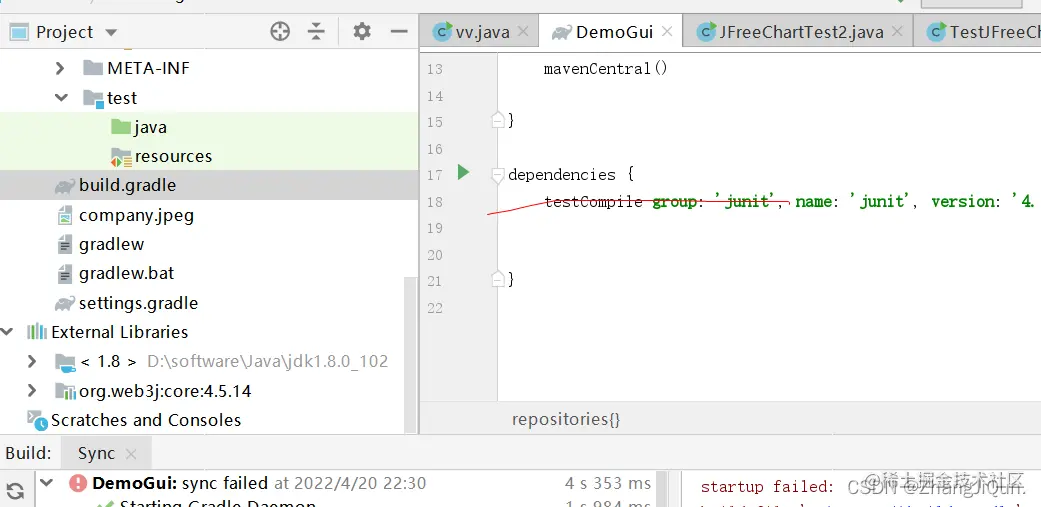The width and height of the screenshot is (1041, 507).
Task: Select the gradlew file
Action: (112, 244)
